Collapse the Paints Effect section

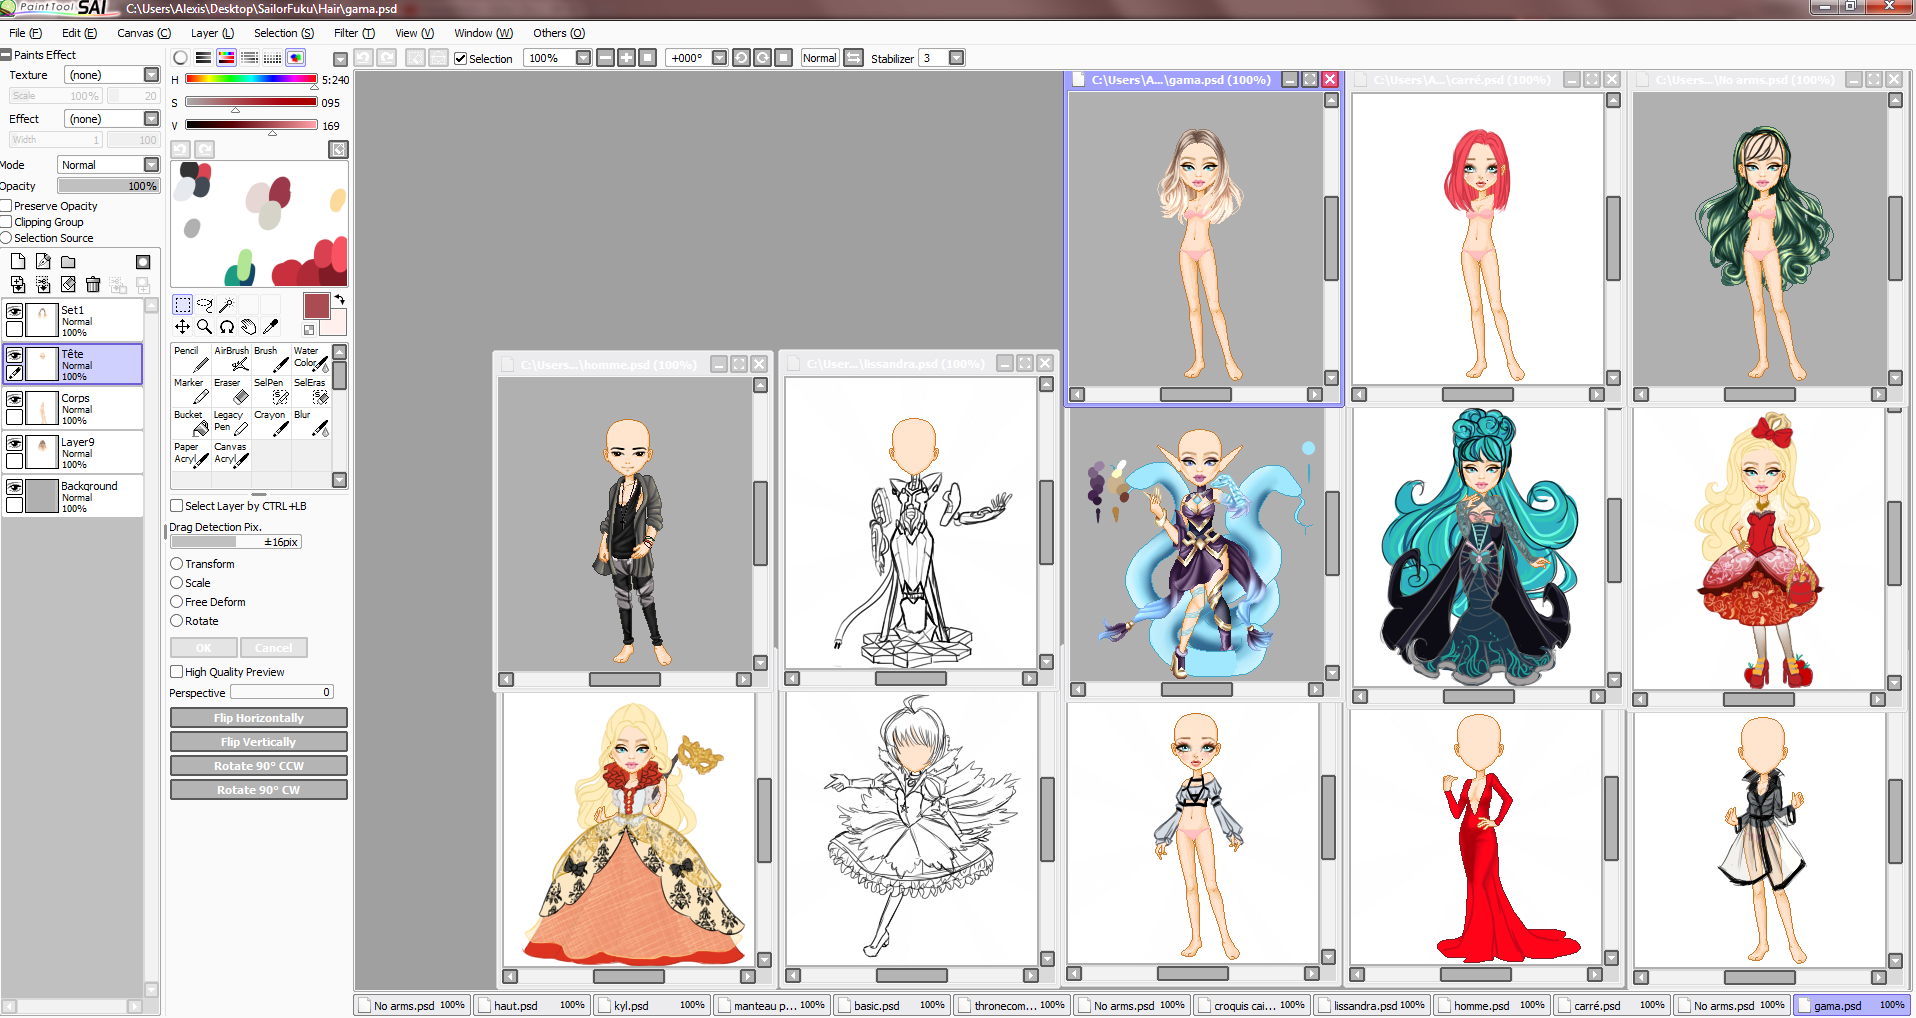[6, 55]
